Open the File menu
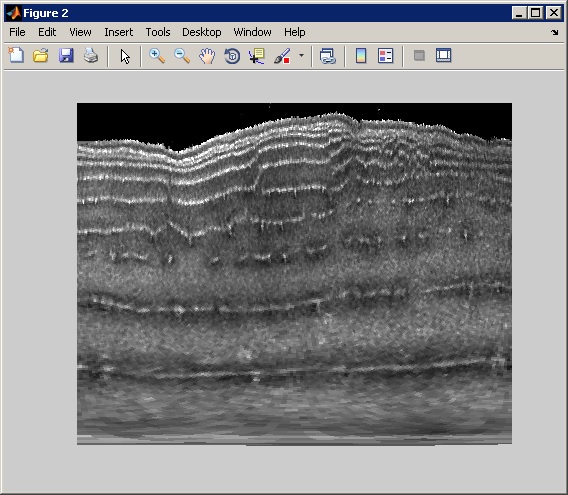This screenshot has width=568, height=495. (x=17, y=32)
